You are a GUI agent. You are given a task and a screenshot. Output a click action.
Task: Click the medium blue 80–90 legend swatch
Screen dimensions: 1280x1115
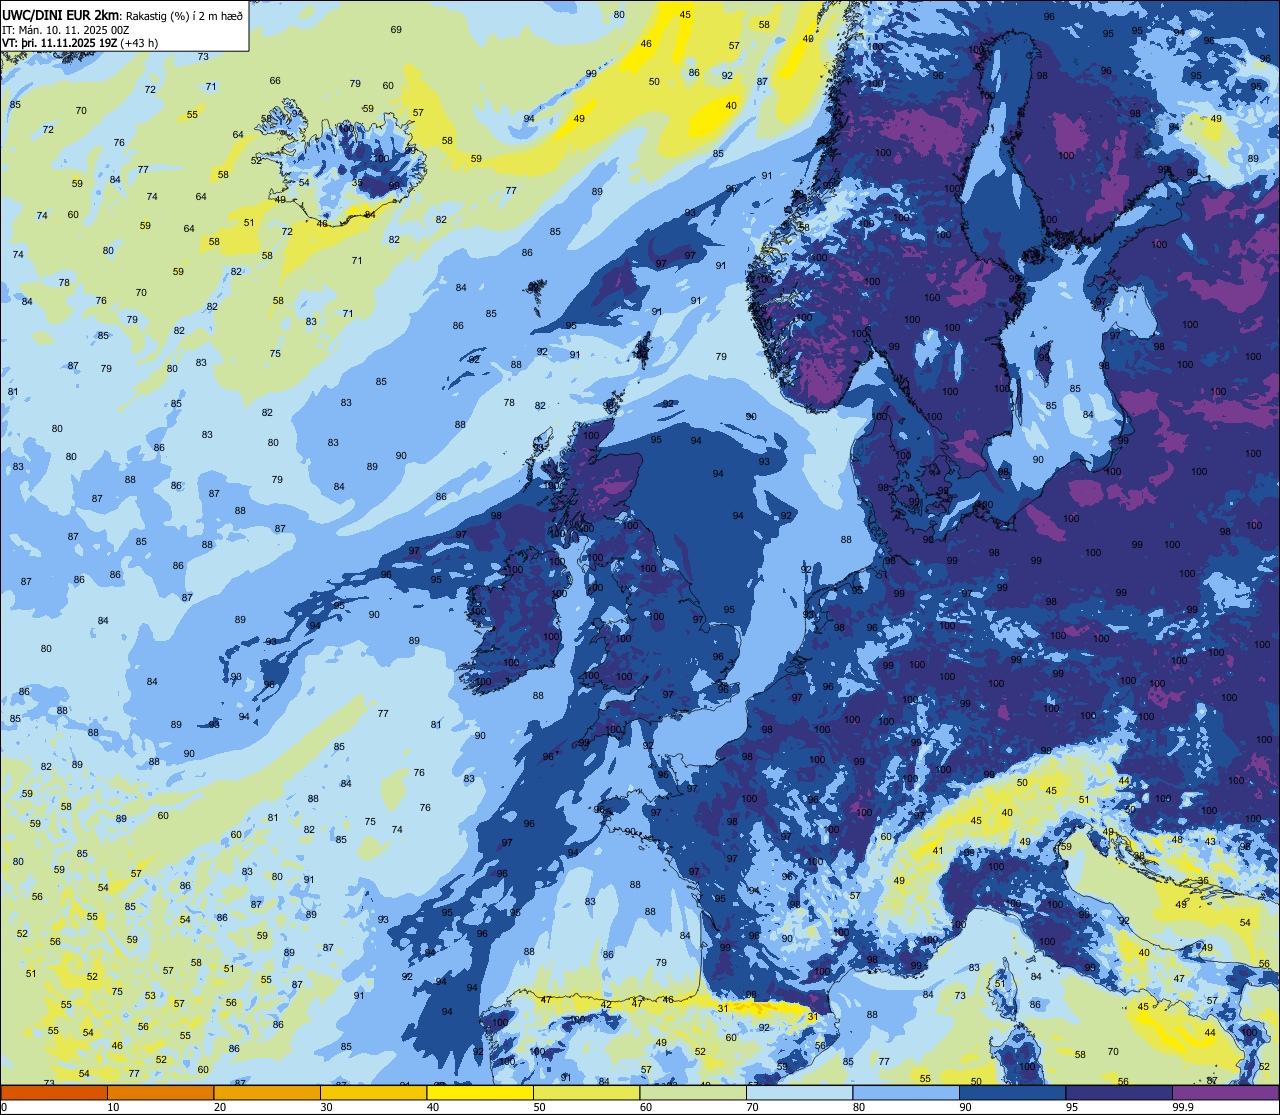point(906,1093)
